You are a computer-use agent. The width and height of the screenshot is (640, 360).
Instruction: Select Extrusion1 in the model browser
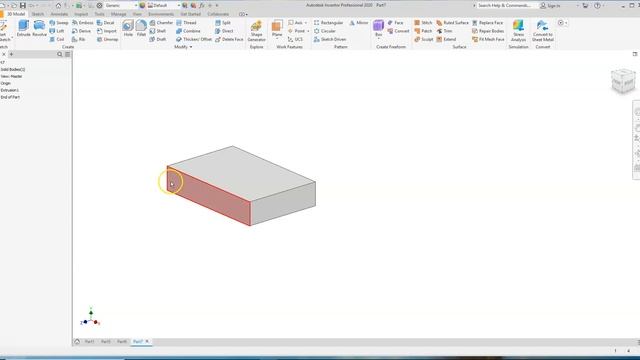coord(10,90)
